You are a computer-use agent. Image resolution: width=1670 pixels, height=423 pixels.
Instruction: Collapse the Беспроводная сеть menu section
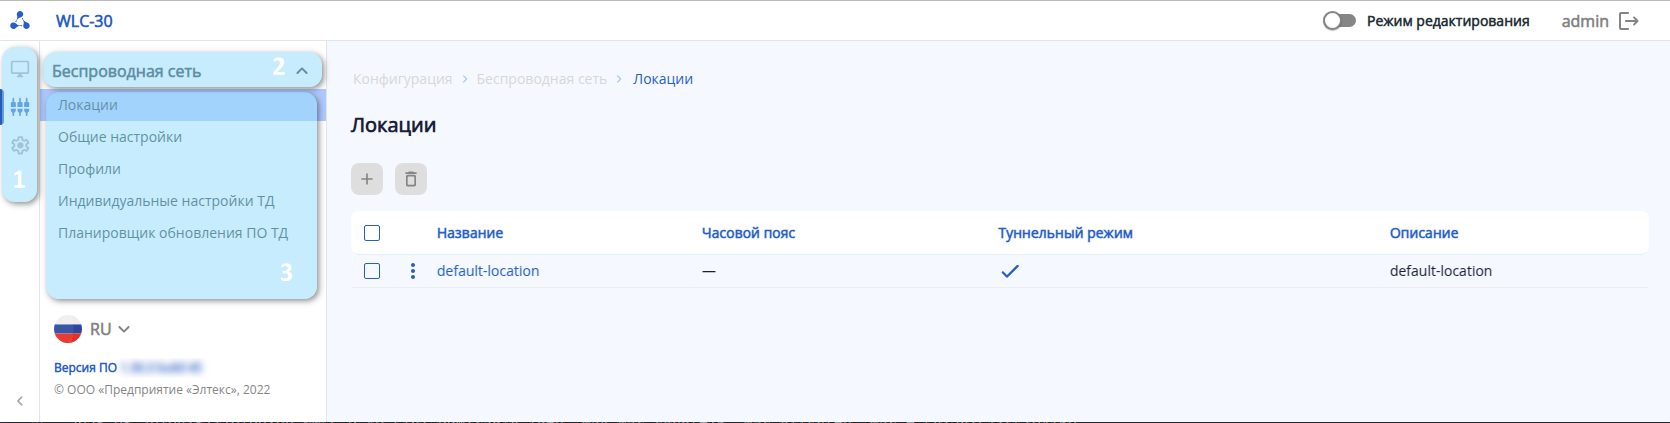point(302,71)
